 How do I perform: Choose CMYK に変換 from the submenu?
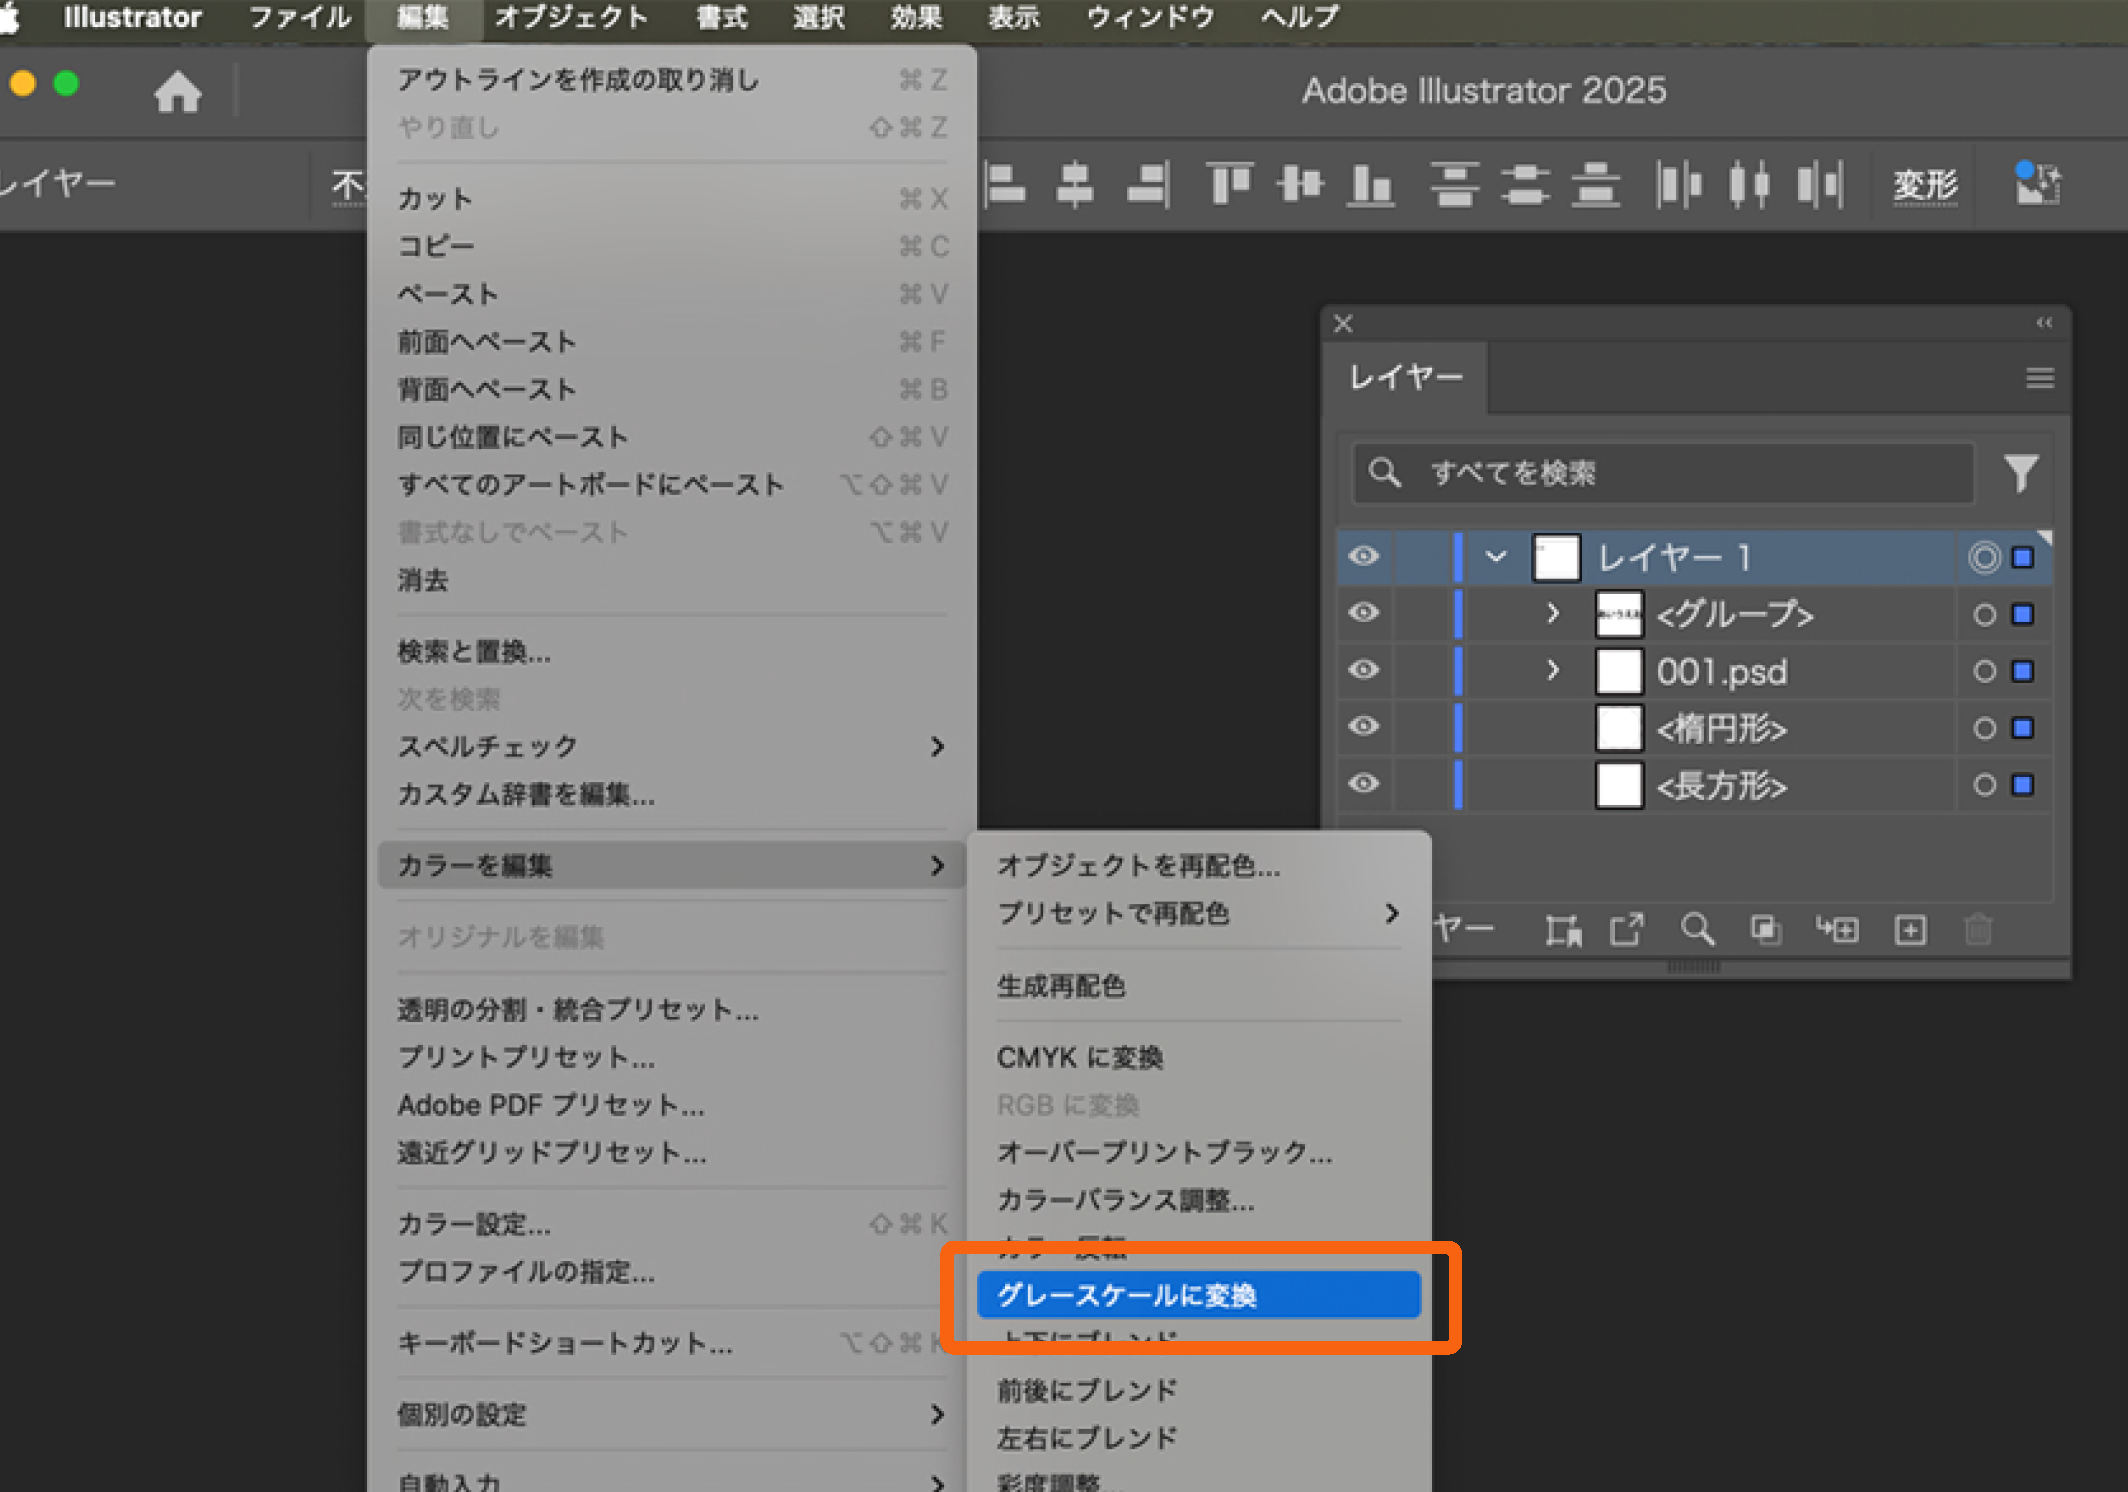tap(1080, 1057)
